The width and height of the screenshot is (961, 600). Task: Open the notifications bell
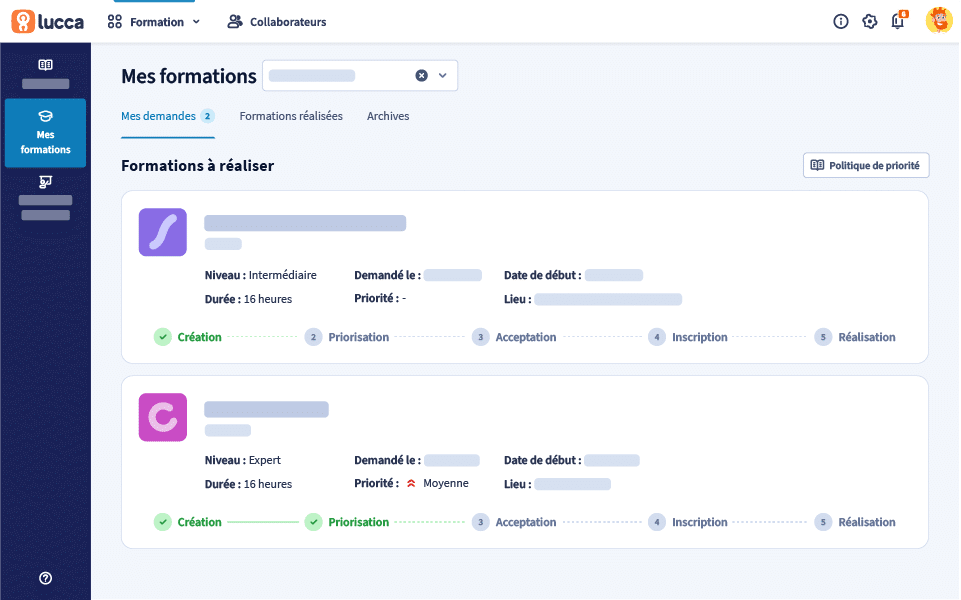[x=898, y=22]
